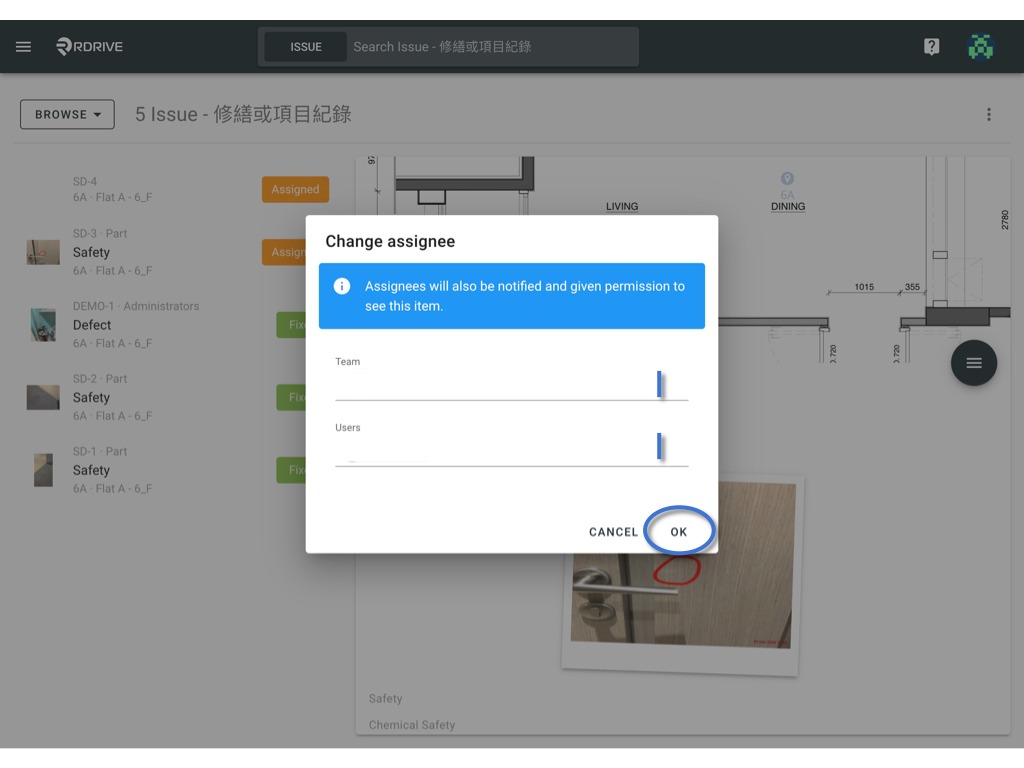Click the floating round menu button
The image size is (1024, 768).
coord(973,363)
